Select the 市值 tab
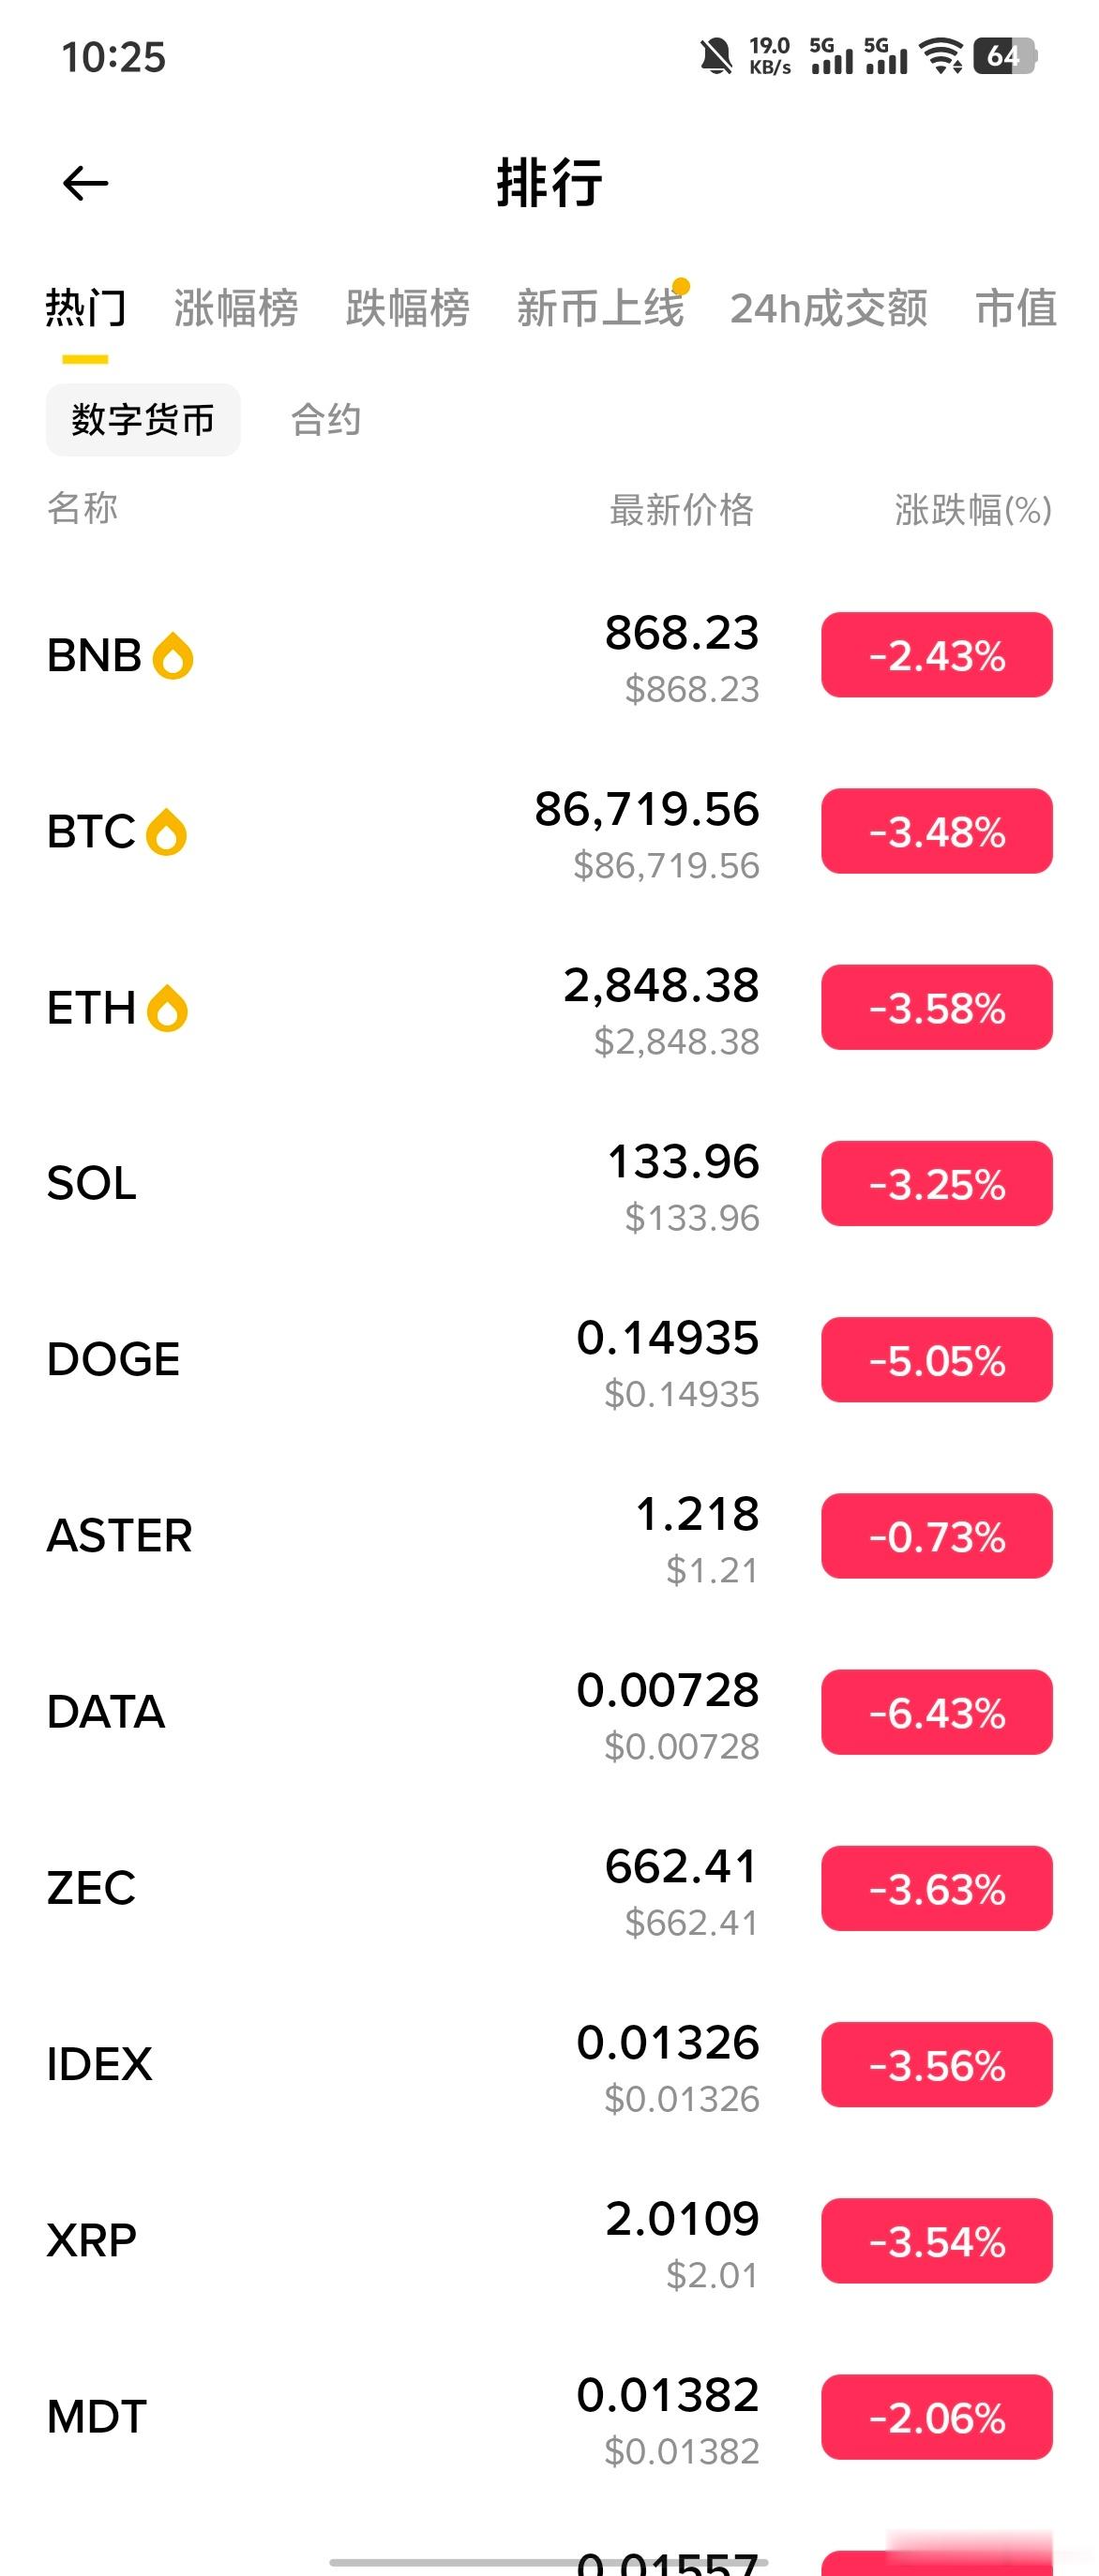Viewport: 1099px width, 2576px height. (1016, 308)
